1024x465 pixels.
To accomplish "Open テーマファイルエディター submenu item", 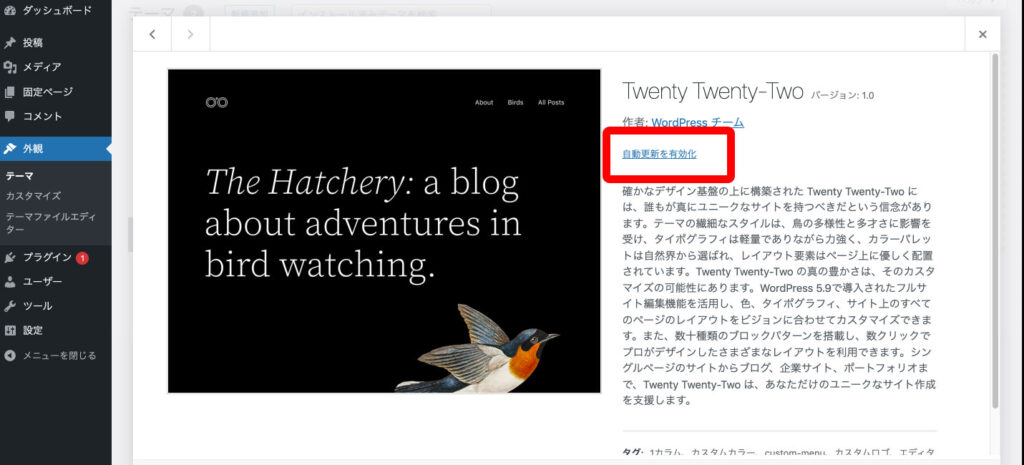I will click(x=48, y=223).
